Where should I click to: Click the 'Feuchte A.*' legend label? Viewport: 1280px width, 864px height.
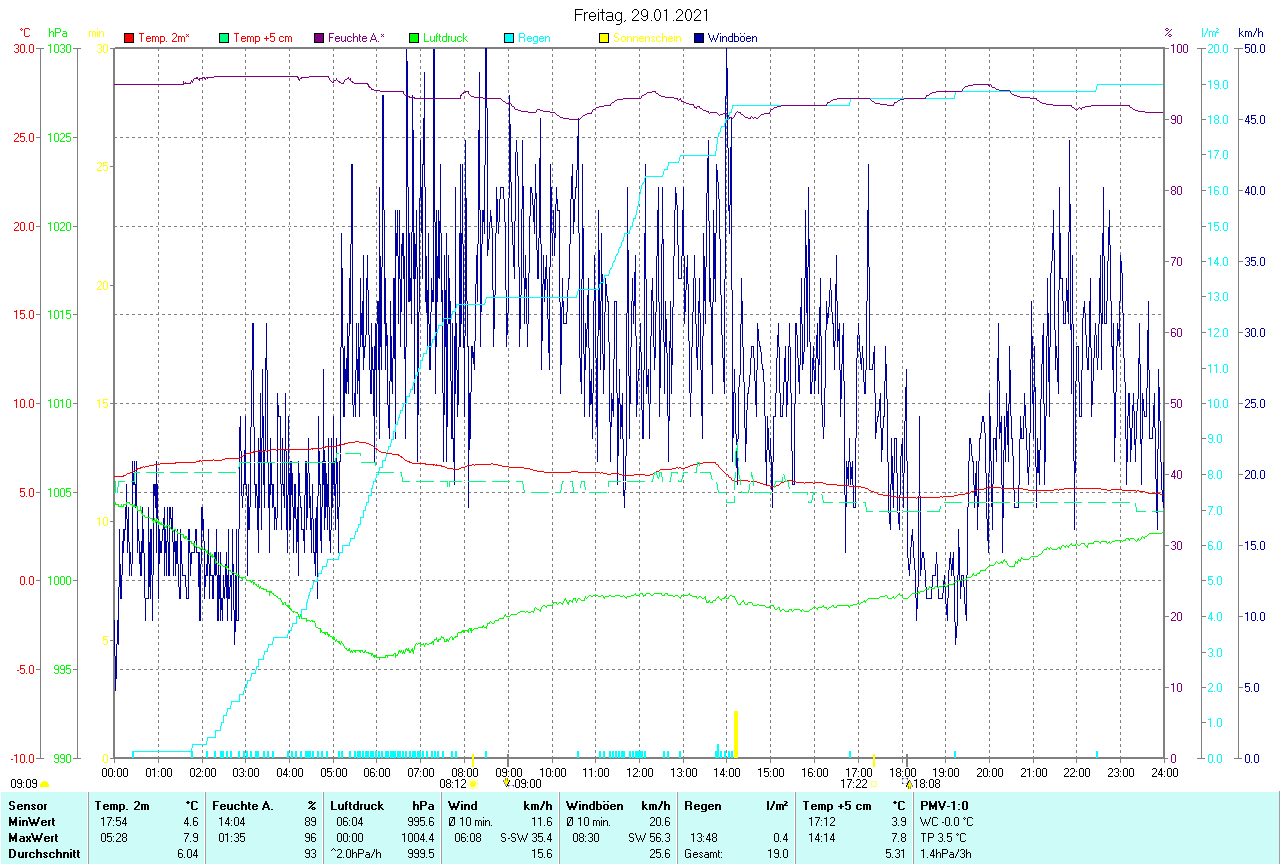(357, 38)
